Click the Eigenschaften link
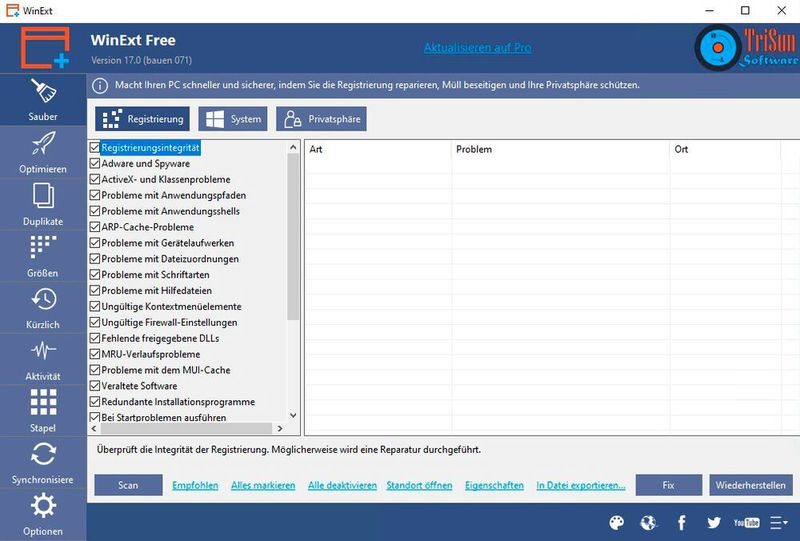The width and height of the screenshot is (800, 541). click(494, 485)
